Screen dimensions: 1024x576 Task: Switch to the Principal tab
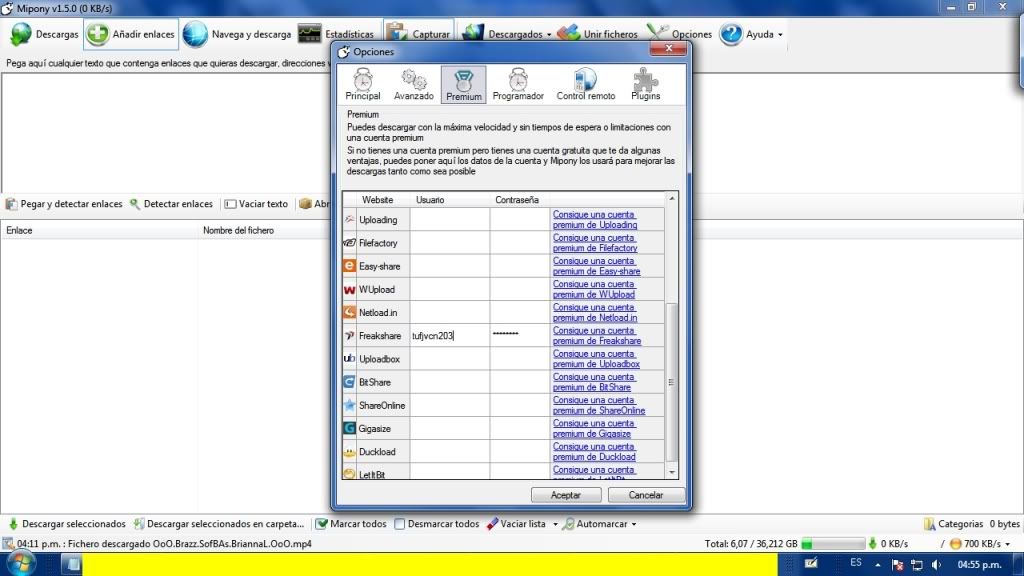point(362,84)
